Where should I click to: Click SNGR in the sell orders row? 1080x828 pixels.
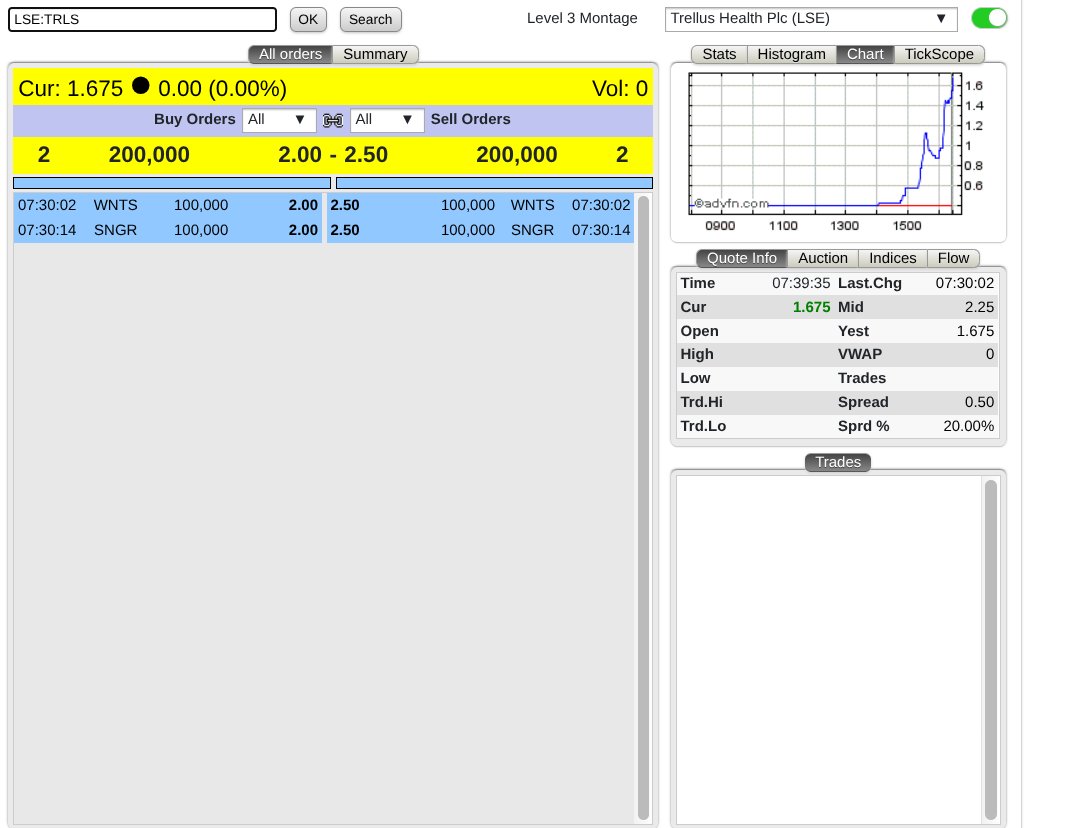click(x=532, y=230)
